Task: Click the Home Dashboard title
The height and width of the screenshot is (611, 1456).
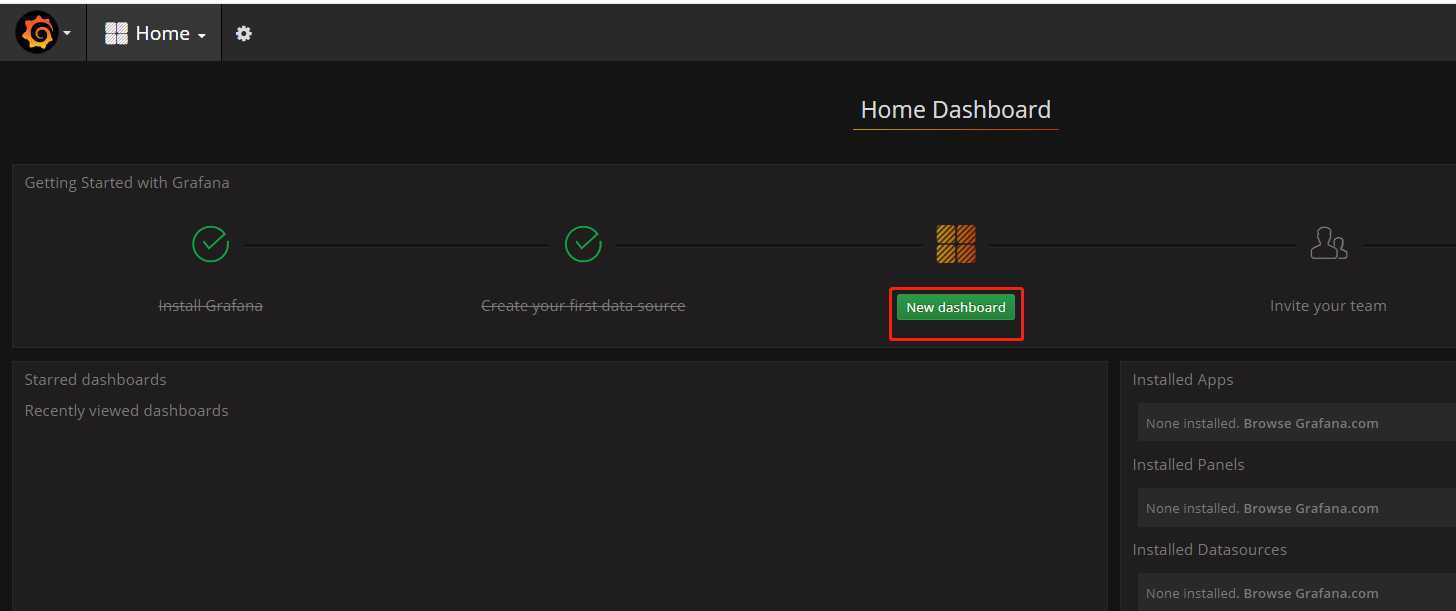Action: tap(956, 110)
